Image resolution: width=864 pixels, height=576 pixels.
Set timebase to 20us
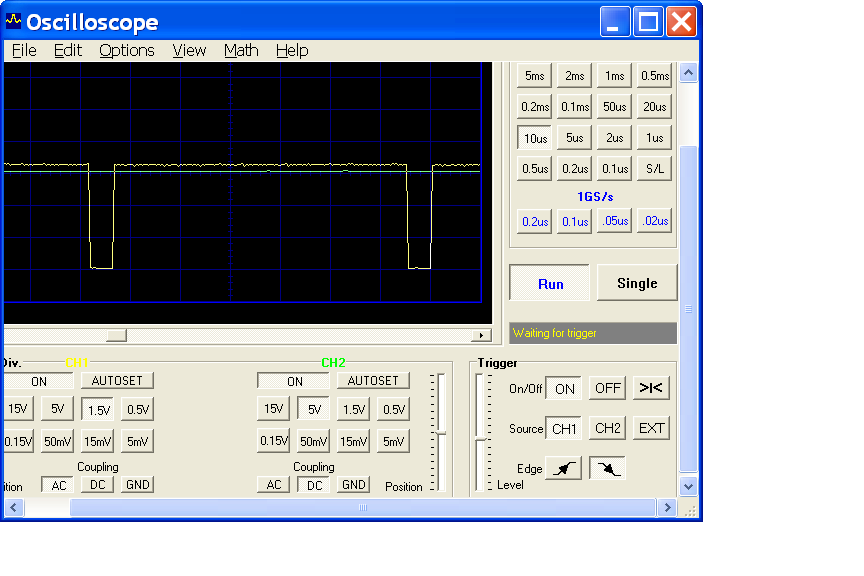(655, 107)
